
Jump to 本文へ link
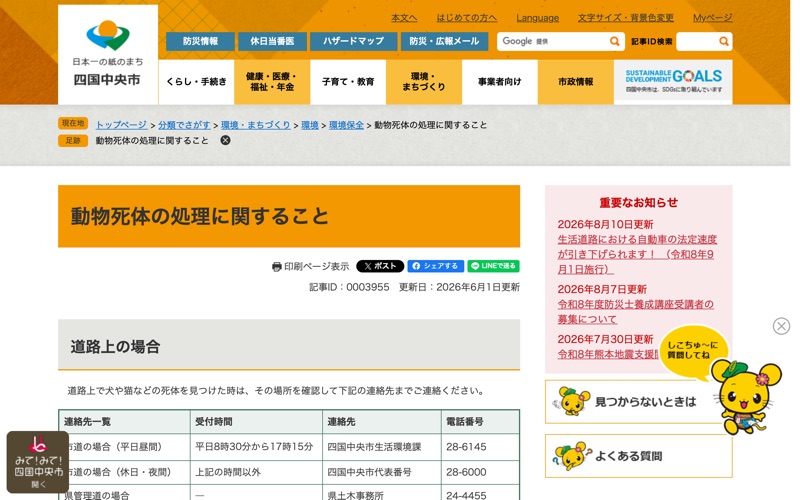coord(404,18)
